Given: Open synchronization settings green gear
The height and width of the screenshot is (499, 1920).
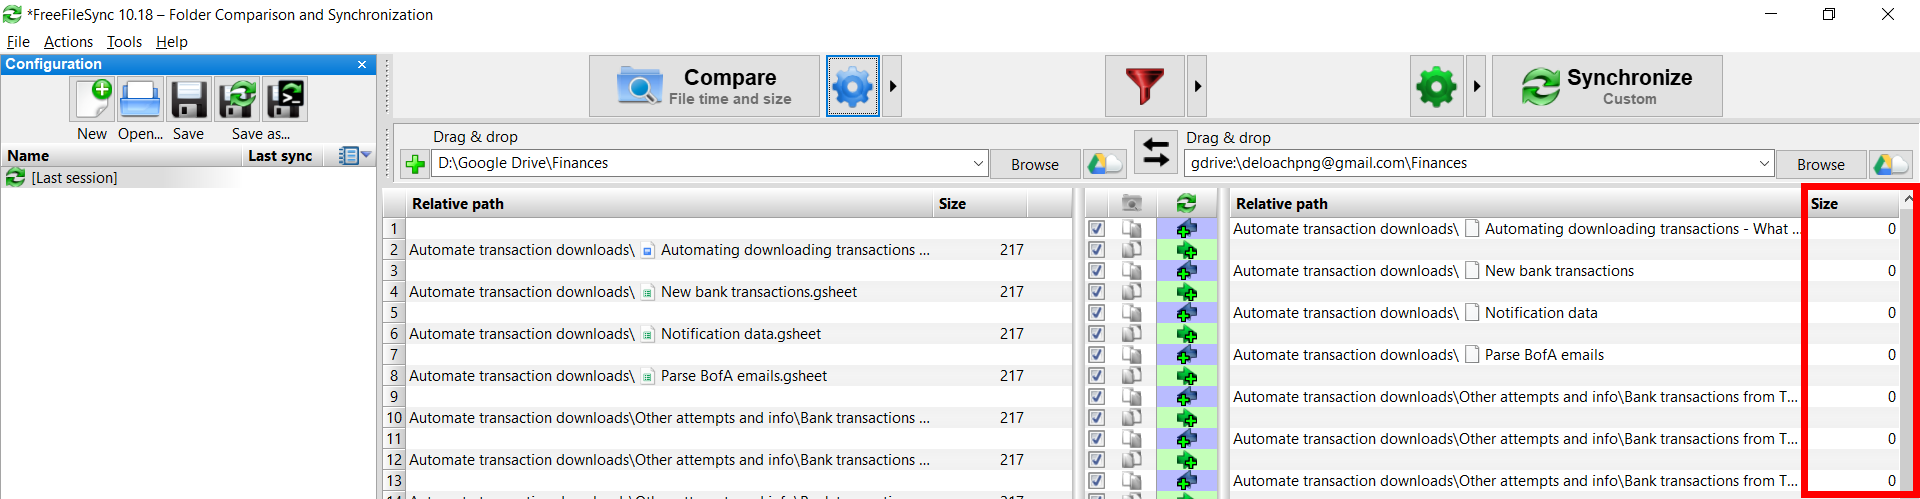Looking at the screenshot, I should point(1436,86).
